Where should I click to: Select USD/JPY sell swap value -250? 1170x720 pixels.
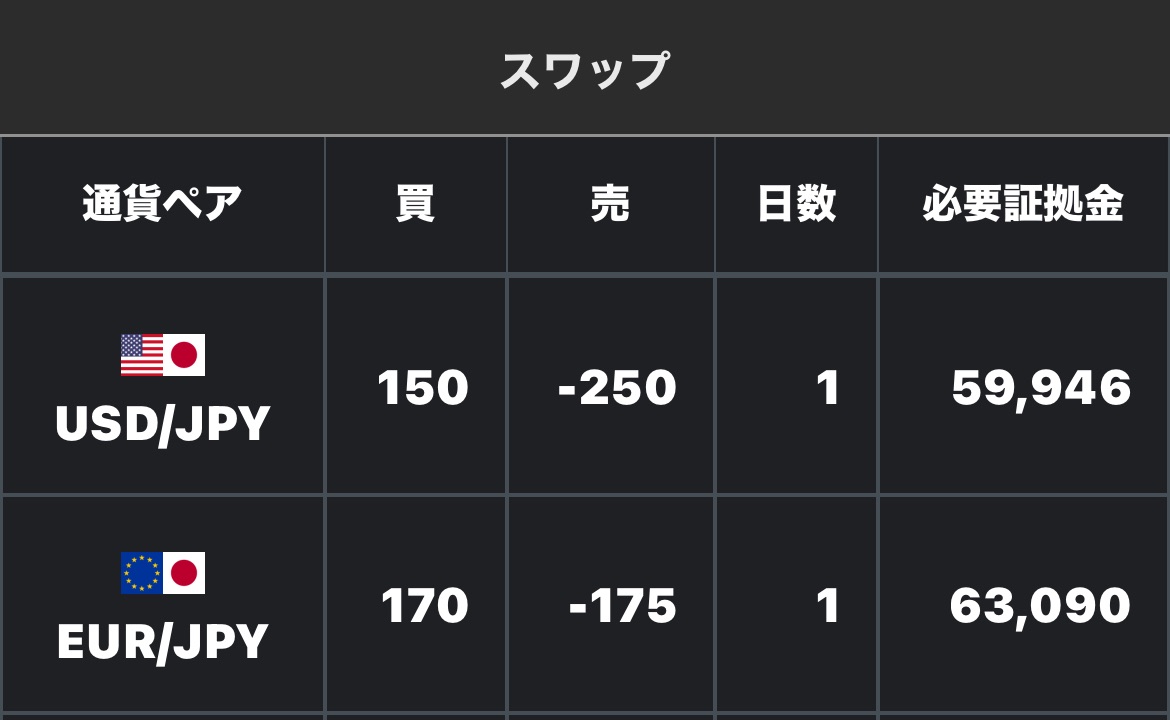617,388
